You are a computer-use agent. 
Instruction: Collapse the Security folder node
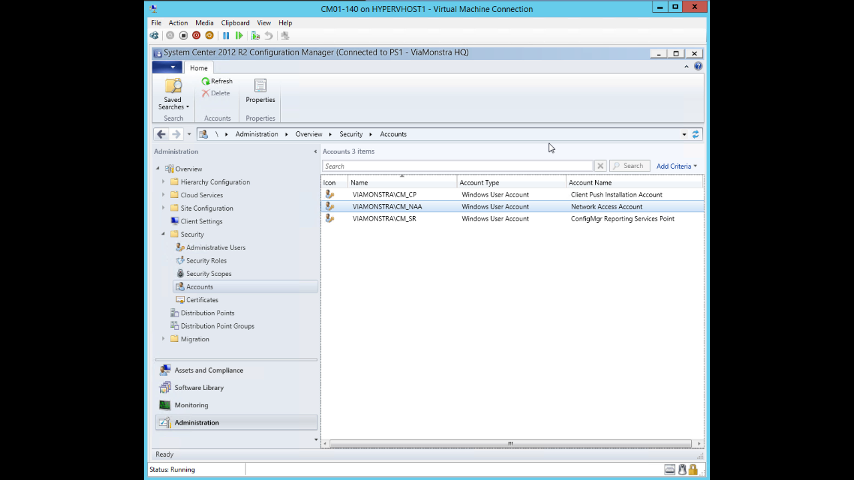(x=163, y=234)
